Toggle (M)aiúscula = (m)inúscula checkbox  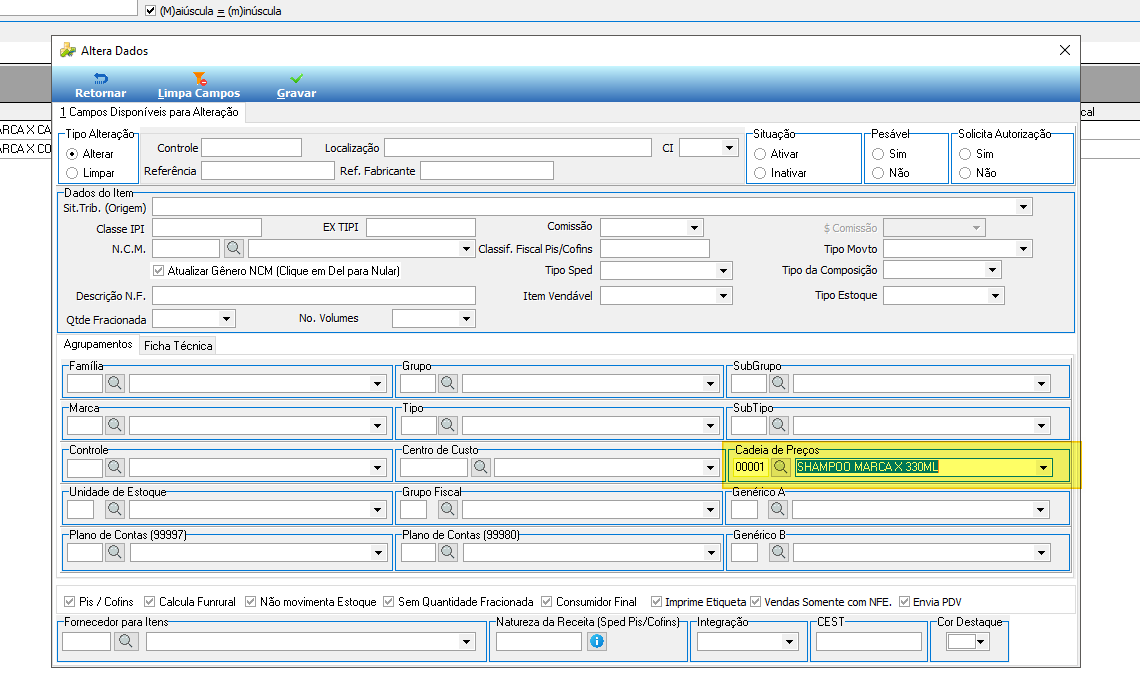click(150, 11)
